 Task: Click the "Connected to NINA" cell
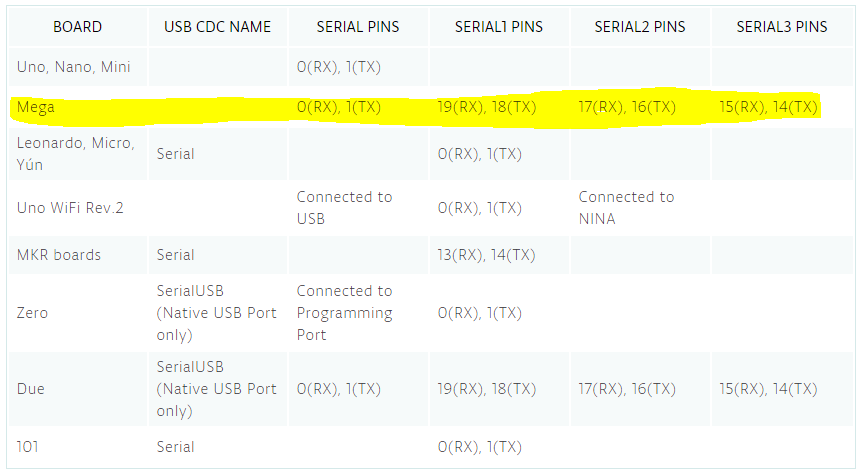click(626, 208)
